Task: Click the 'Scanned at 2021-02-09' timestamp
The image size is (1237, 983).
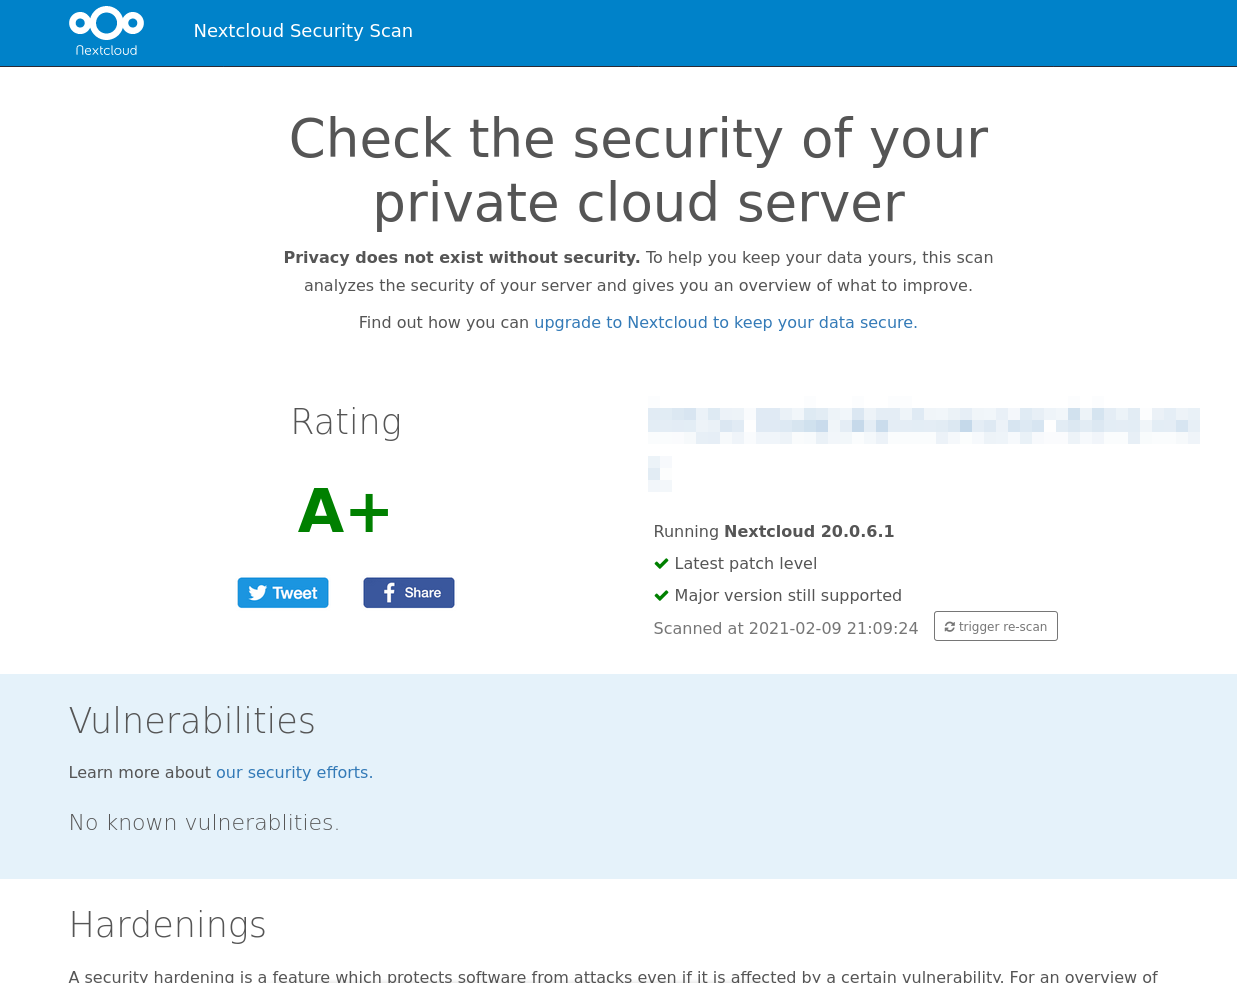Action: (785, 629)
